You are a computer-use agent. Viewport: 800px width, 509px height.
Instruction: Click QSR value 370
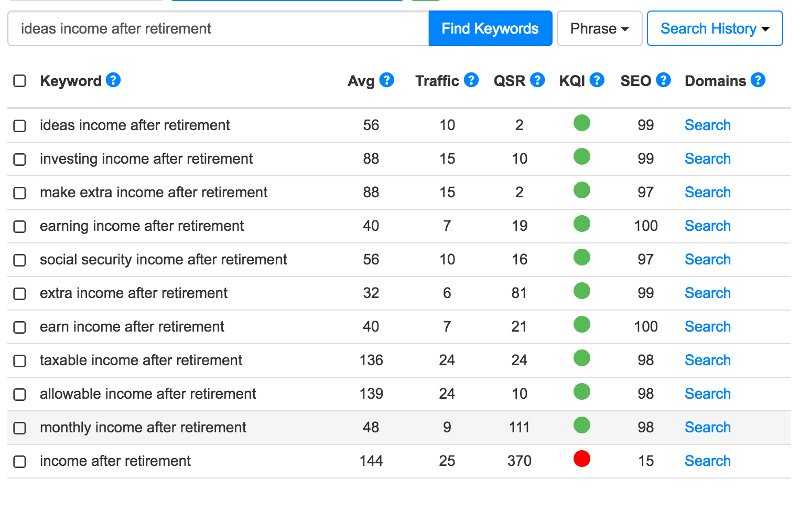[x=519, y=461]
